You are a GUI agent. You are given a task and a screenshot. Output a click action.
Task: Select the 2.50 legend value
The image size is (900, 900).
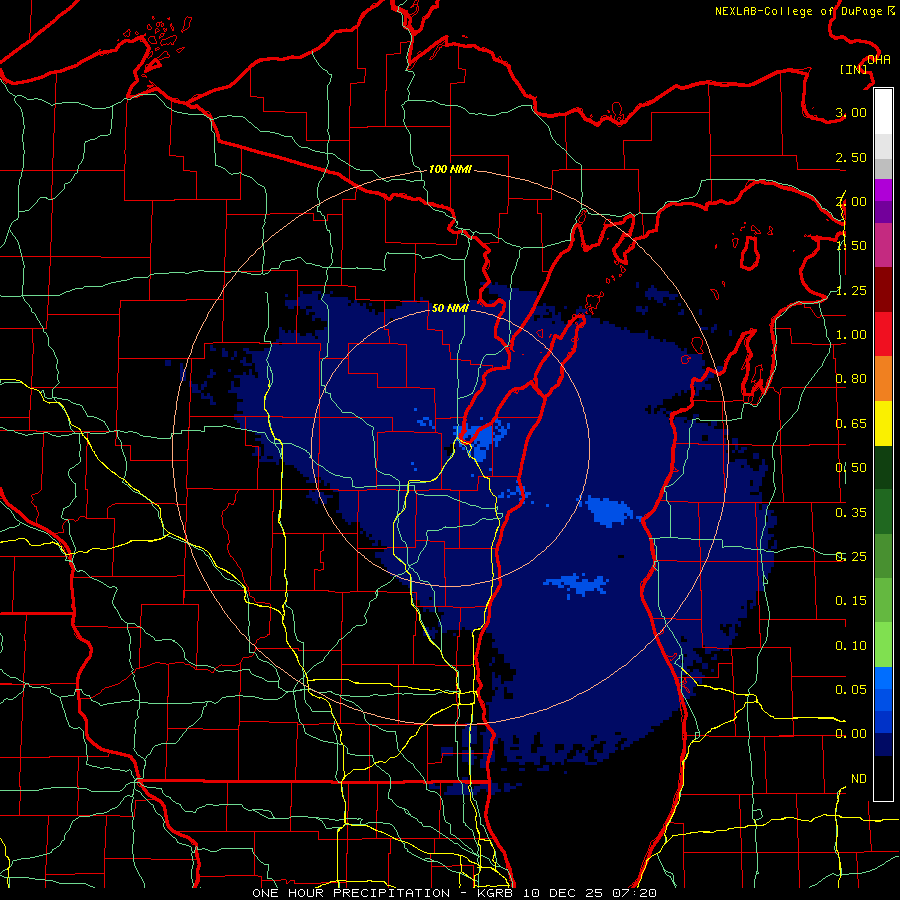point(851,157)
